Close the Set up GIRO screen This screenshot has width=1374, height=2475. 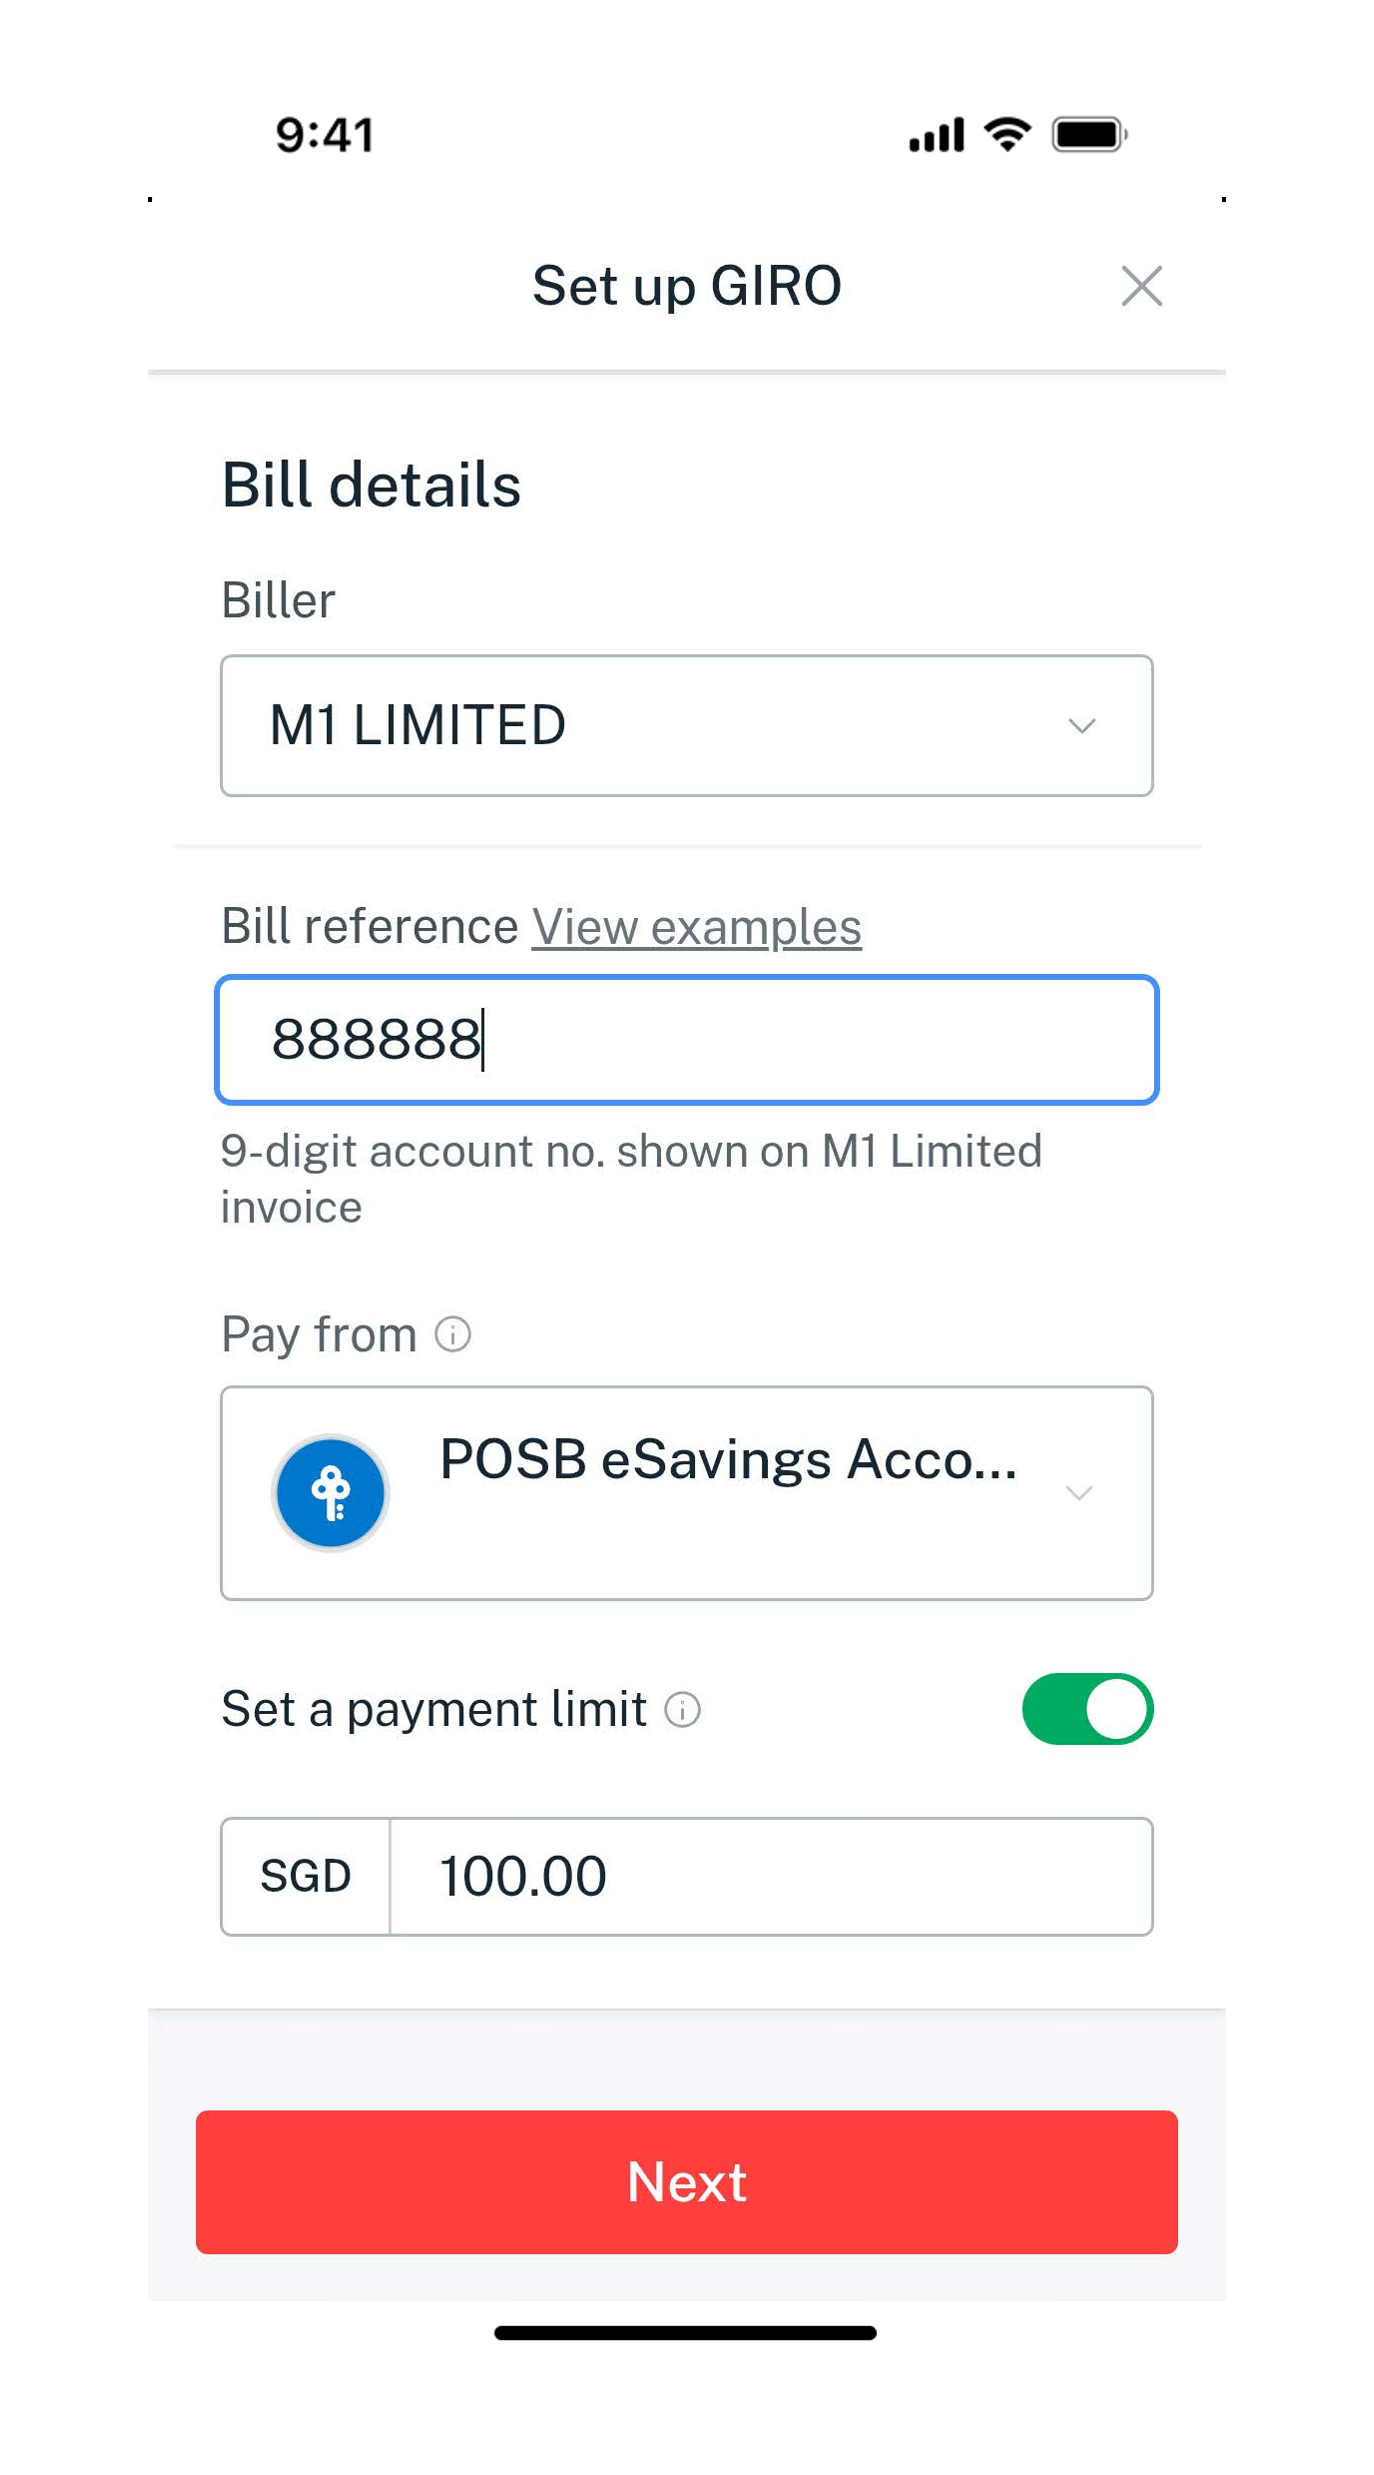point(1141,286)
